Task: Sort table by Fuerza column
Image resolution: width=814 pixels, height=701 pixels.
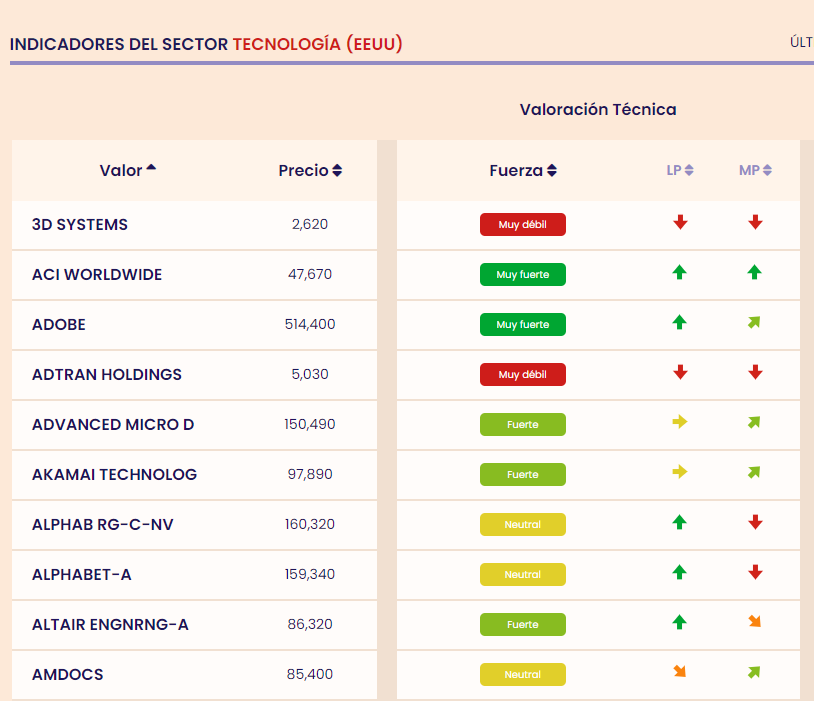Action: point(523,170)
